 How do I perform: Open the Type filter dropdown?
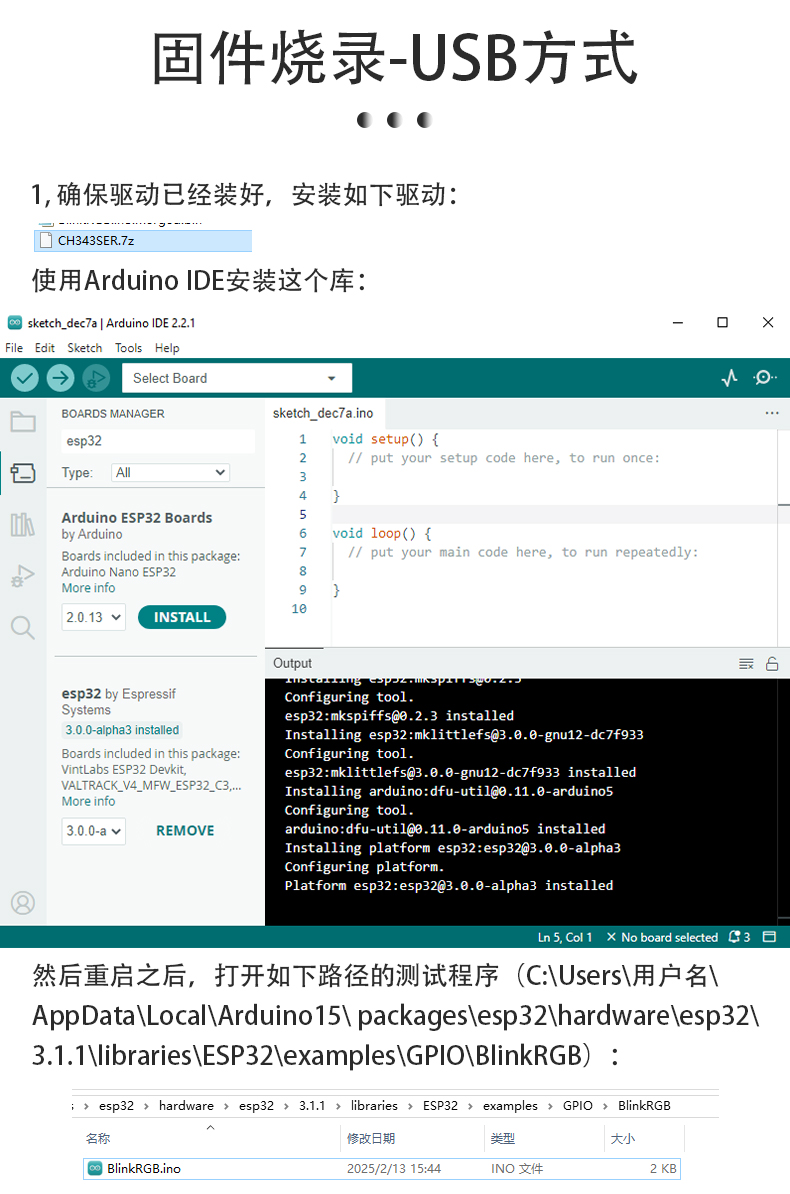170,473
